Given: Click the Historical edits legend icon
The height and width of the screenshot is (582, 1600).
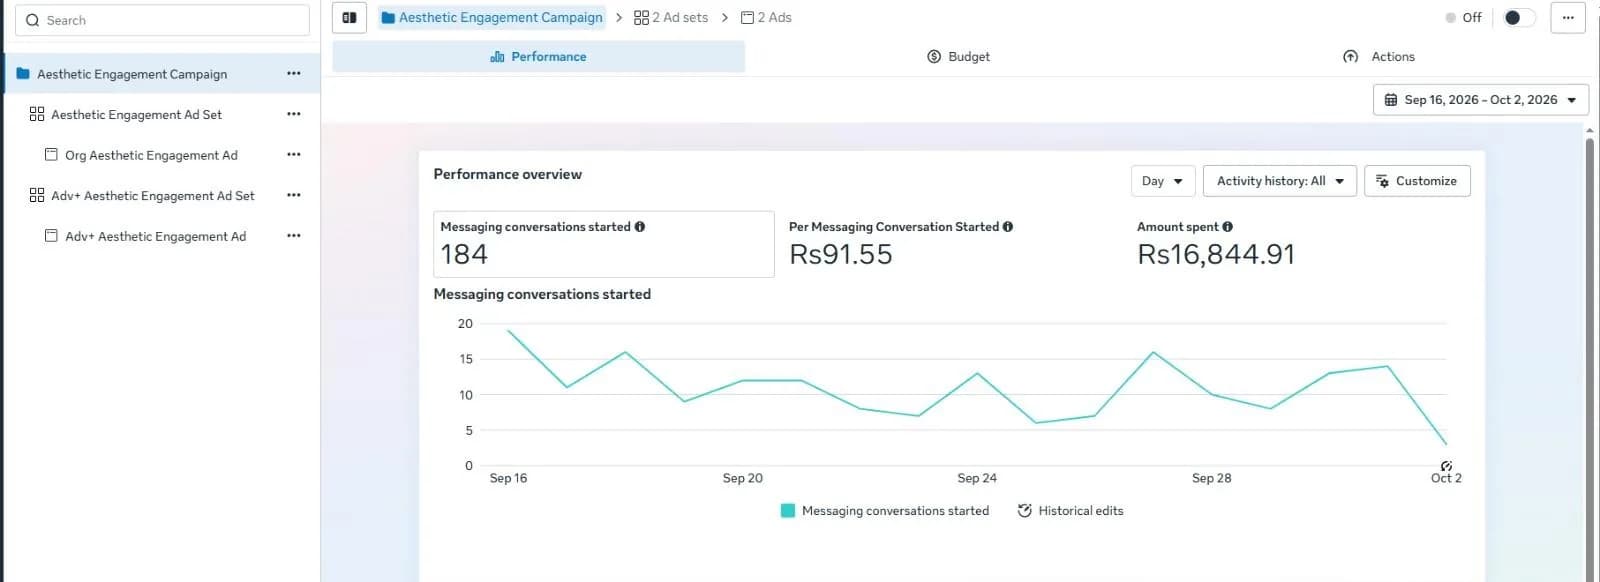Looking at the screenshot, I should (x=1025, y=511).
